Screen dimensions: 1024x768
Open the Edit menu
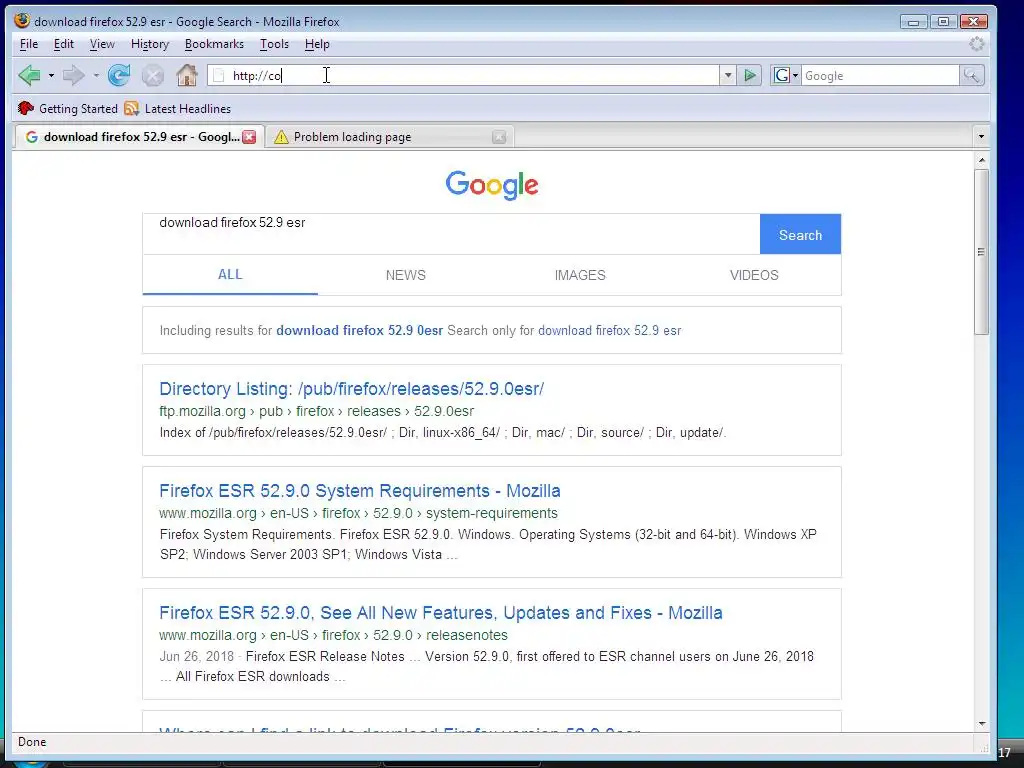click(63, 44)
